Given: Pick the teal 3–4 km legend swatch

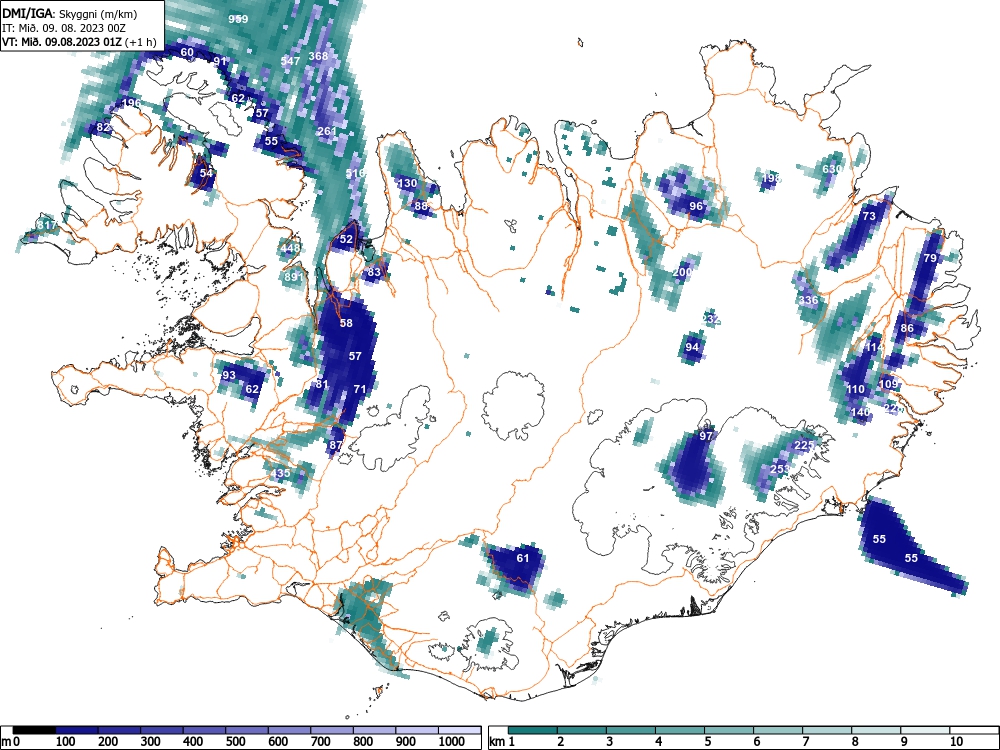Looking at the screenshot, I should point(631,730).
